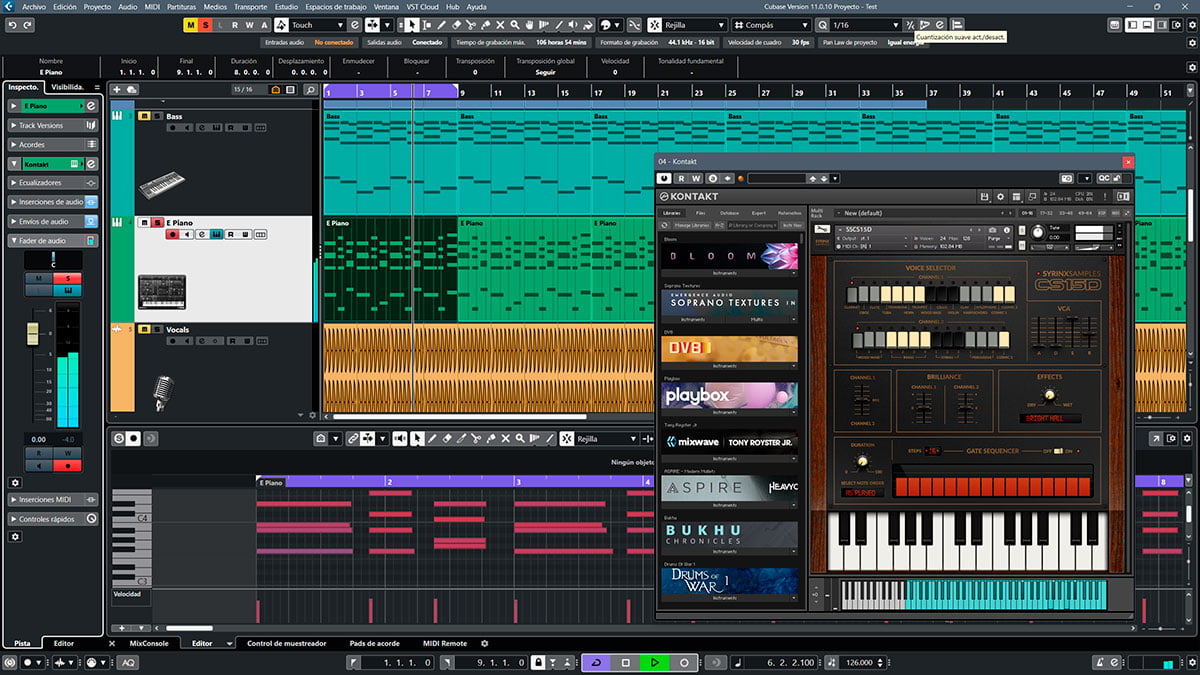Open the Playbox library in Kontakt

[729, 395]
